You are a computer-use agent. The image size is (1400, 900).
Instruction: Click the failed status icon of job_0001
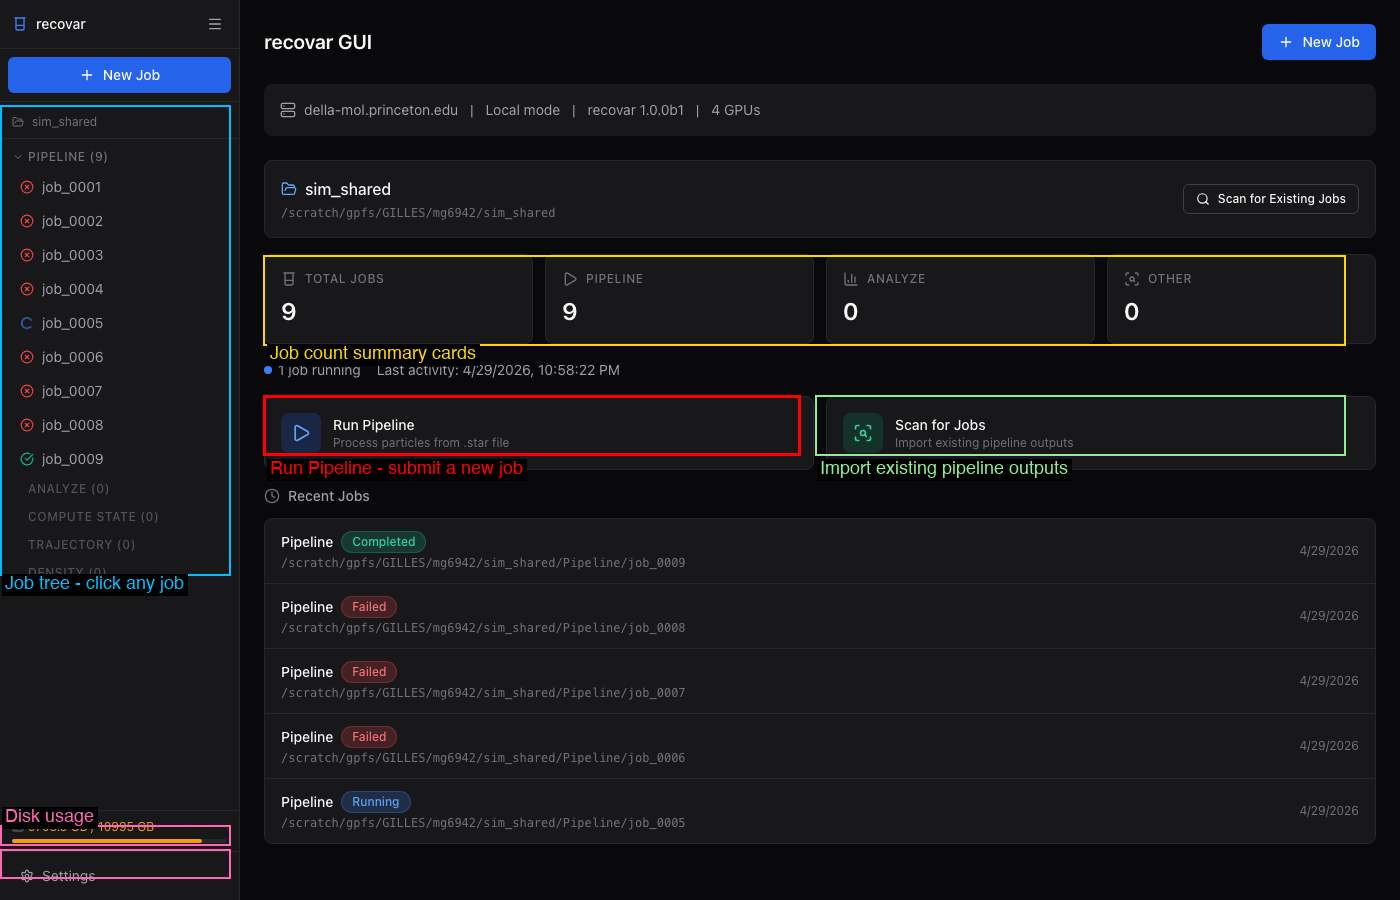27,187
